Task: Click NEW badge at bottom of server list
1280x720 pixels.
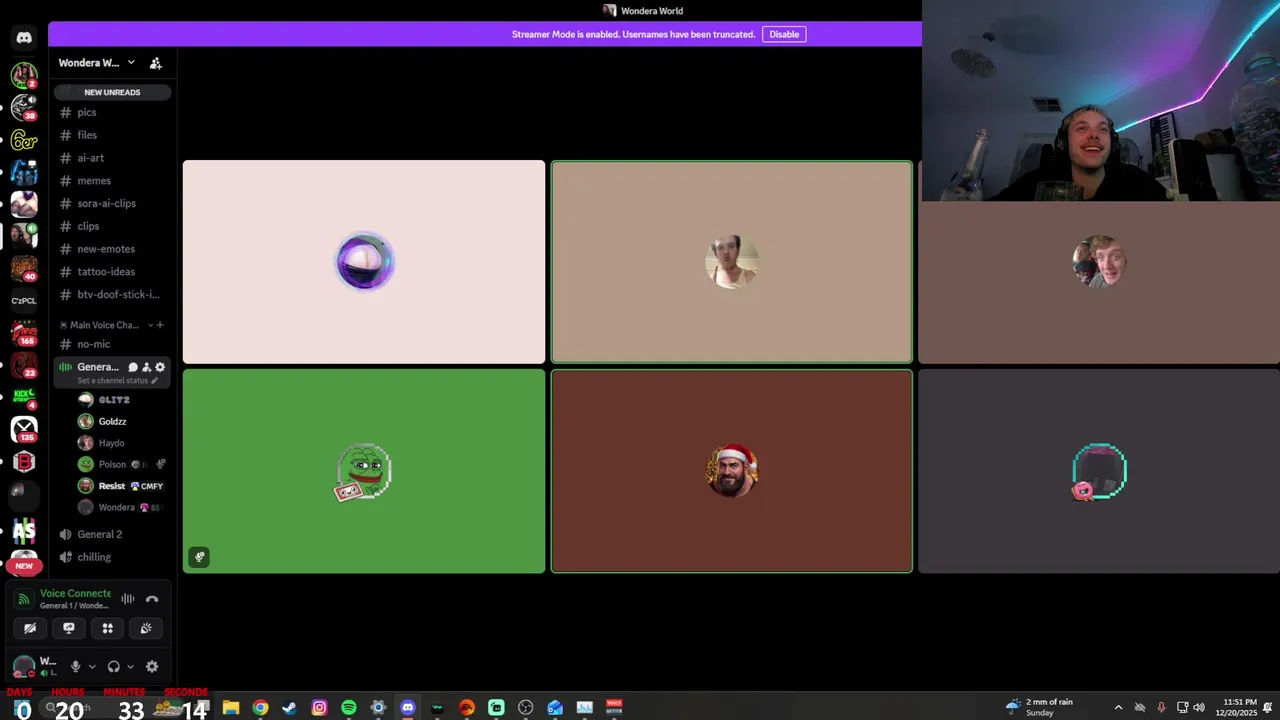Action: point(24,566)
